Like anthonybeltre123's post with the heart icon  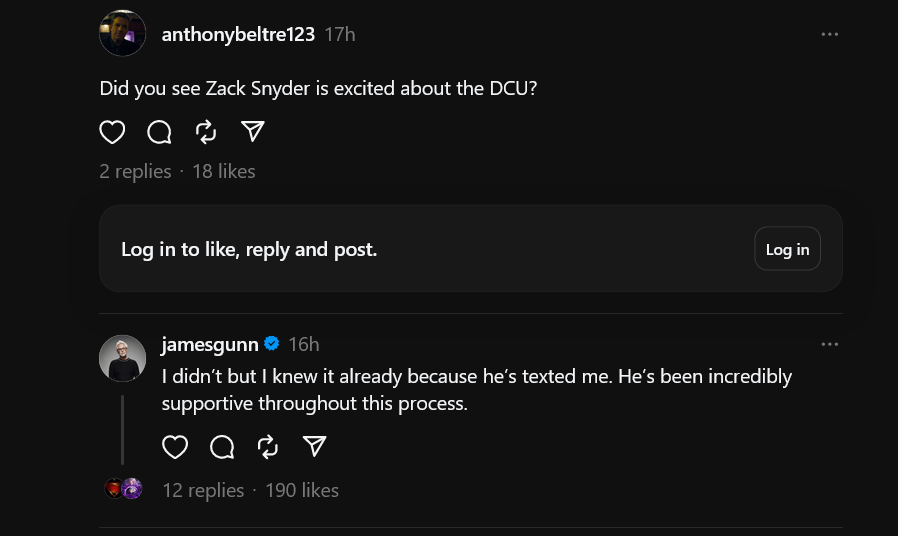112,132
